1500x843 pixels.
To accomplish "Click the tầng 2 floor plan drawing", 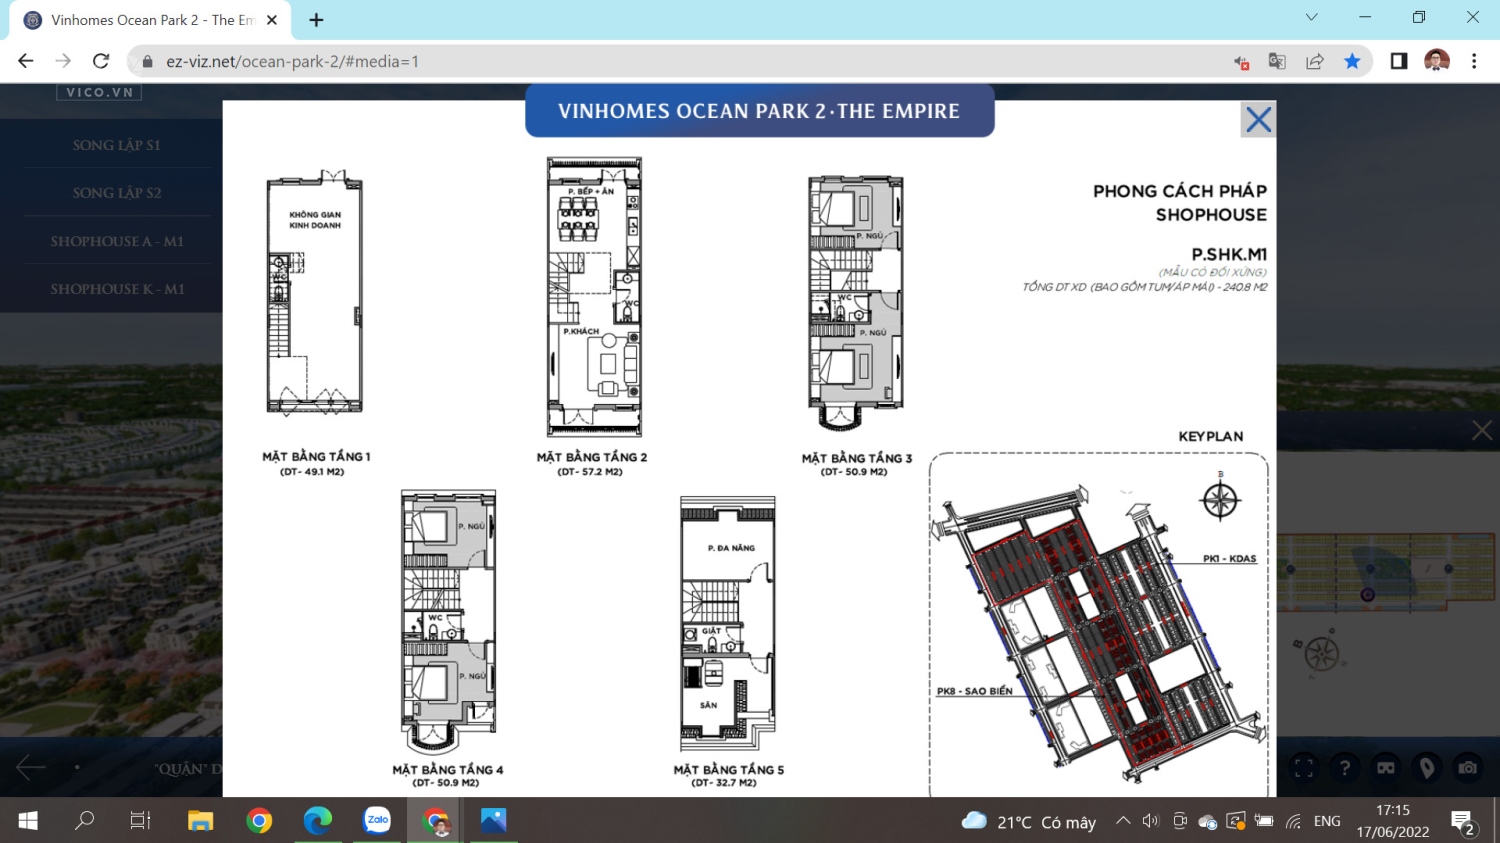I will (594, 296).
